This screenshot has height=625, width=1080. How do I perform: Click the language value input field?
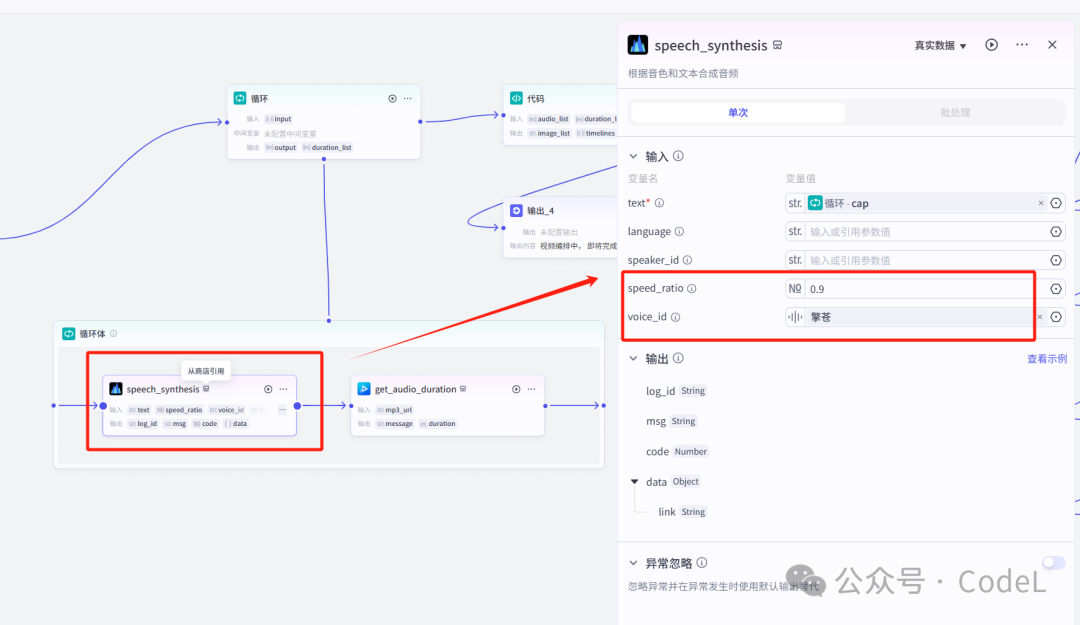926,232
